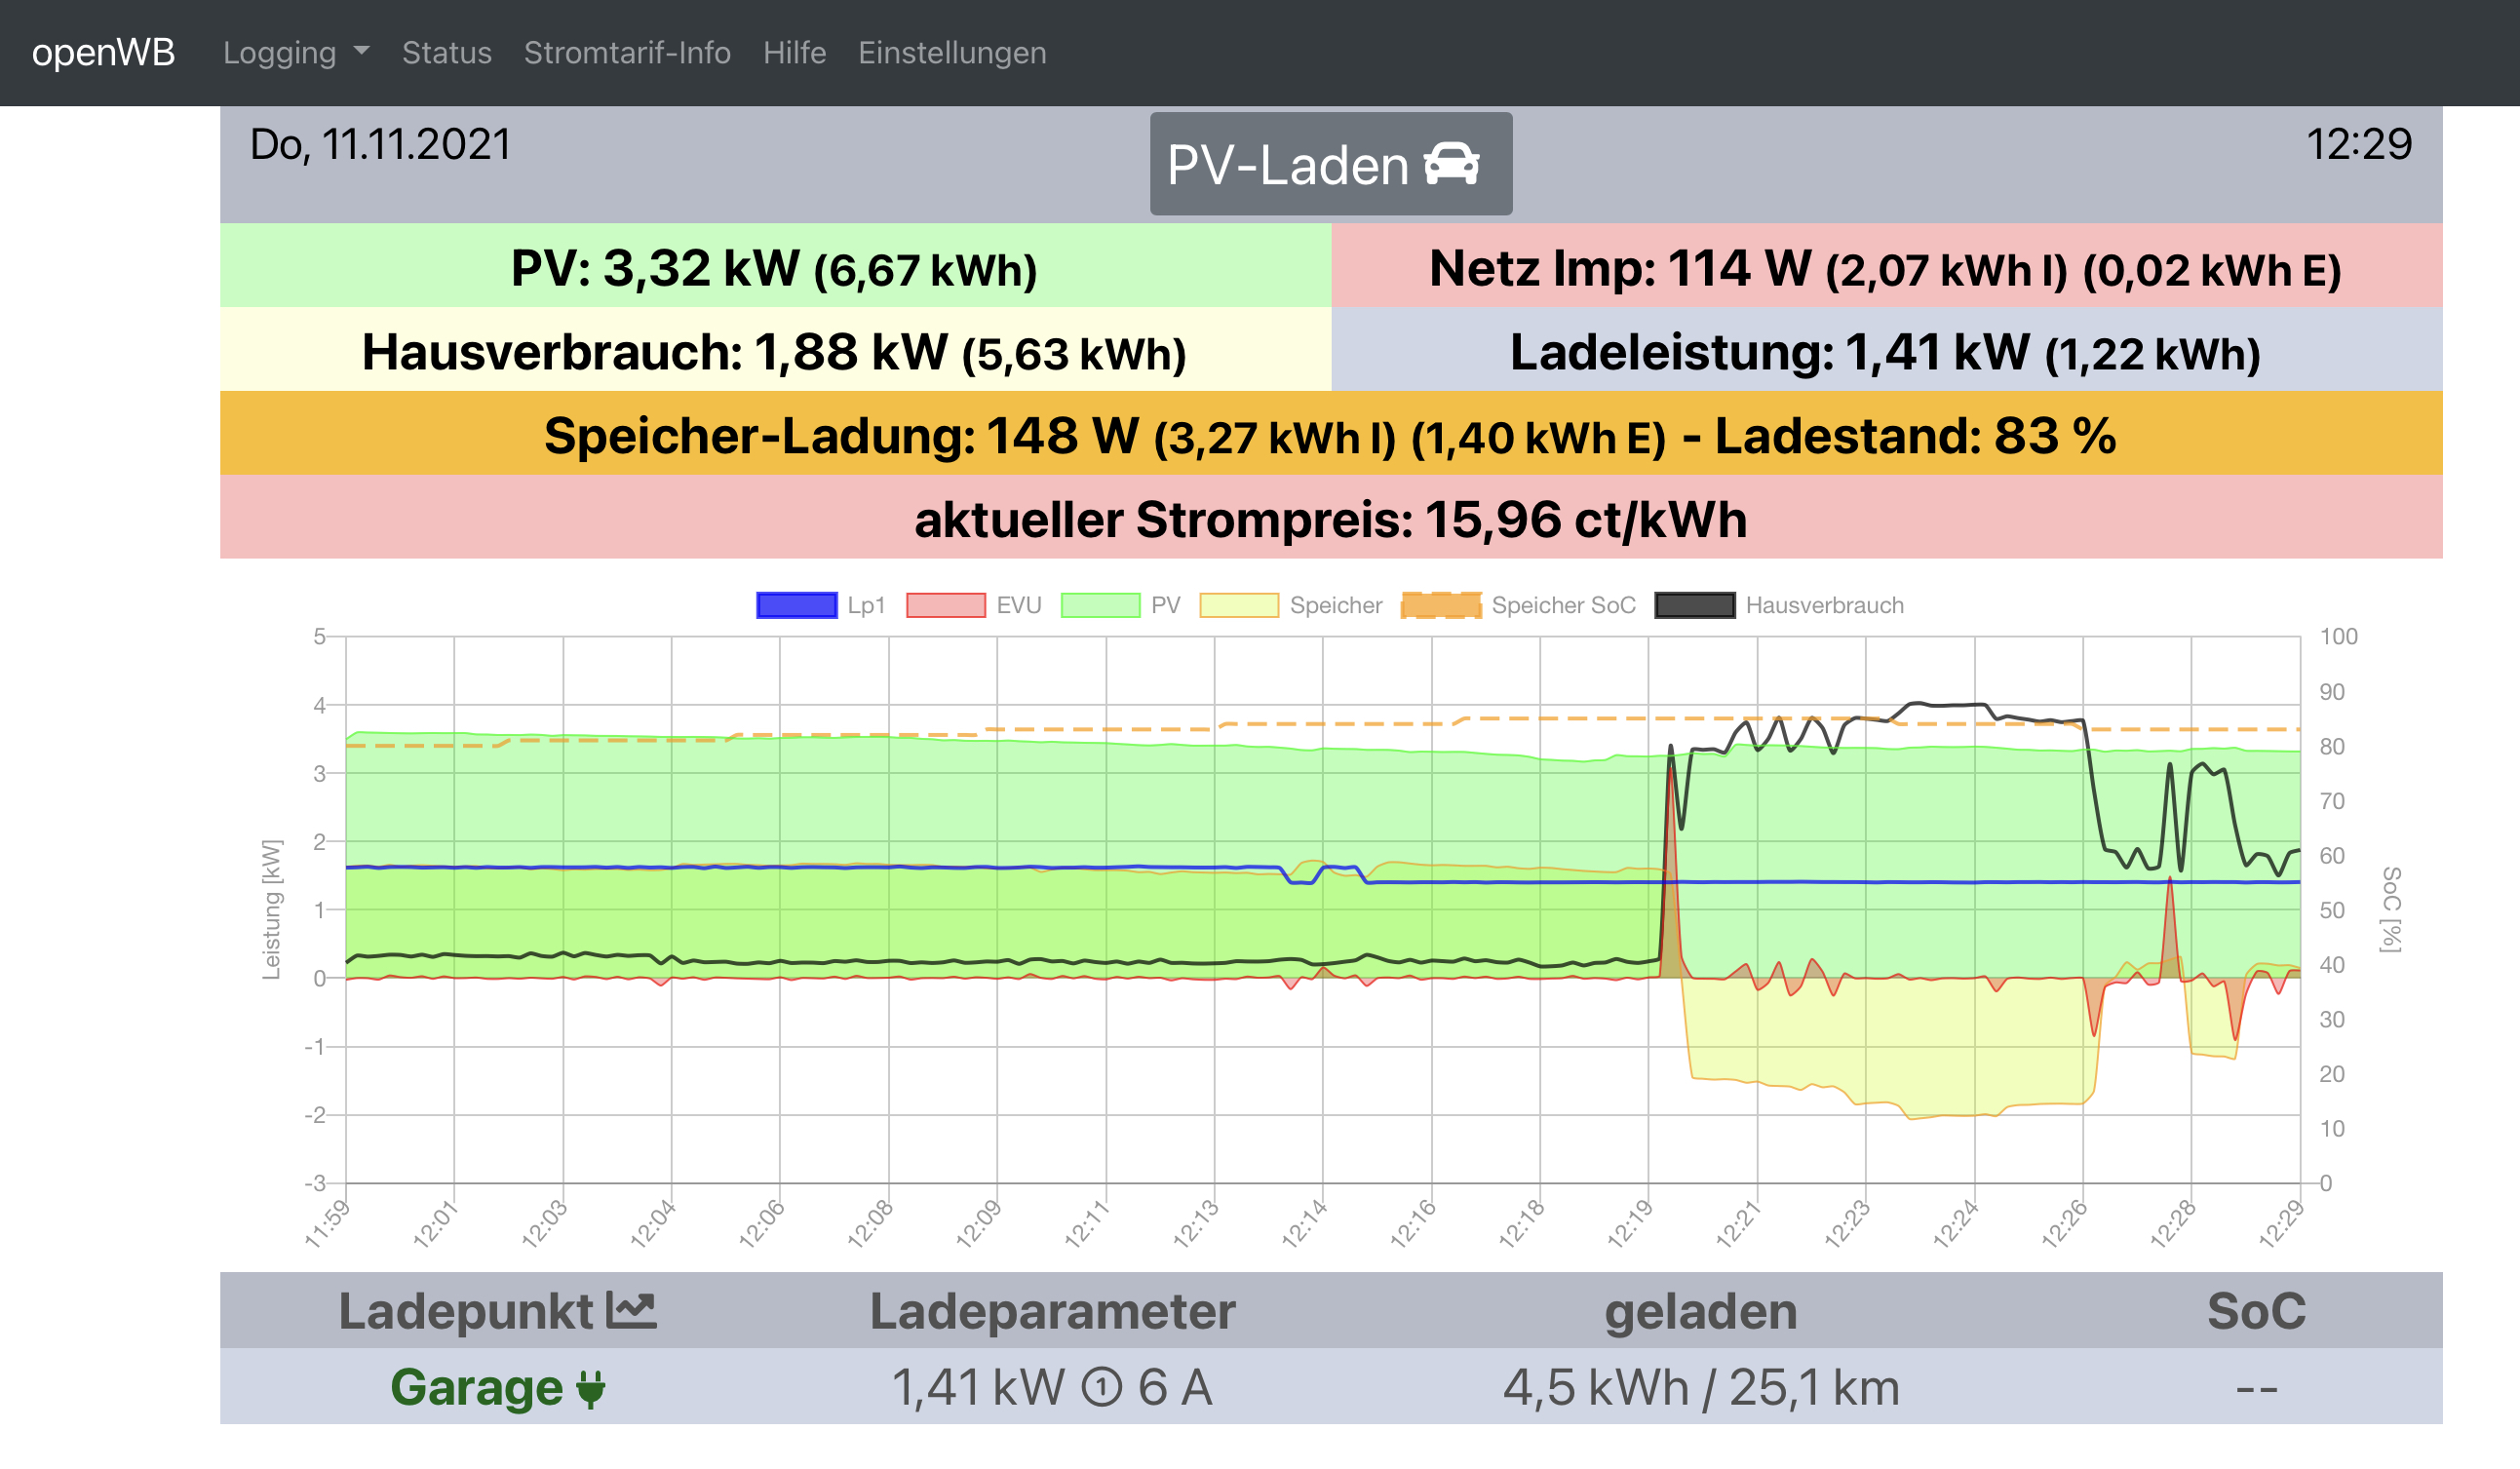
Task: Go to Stromtarif-Info page
Action: (627, 52)
